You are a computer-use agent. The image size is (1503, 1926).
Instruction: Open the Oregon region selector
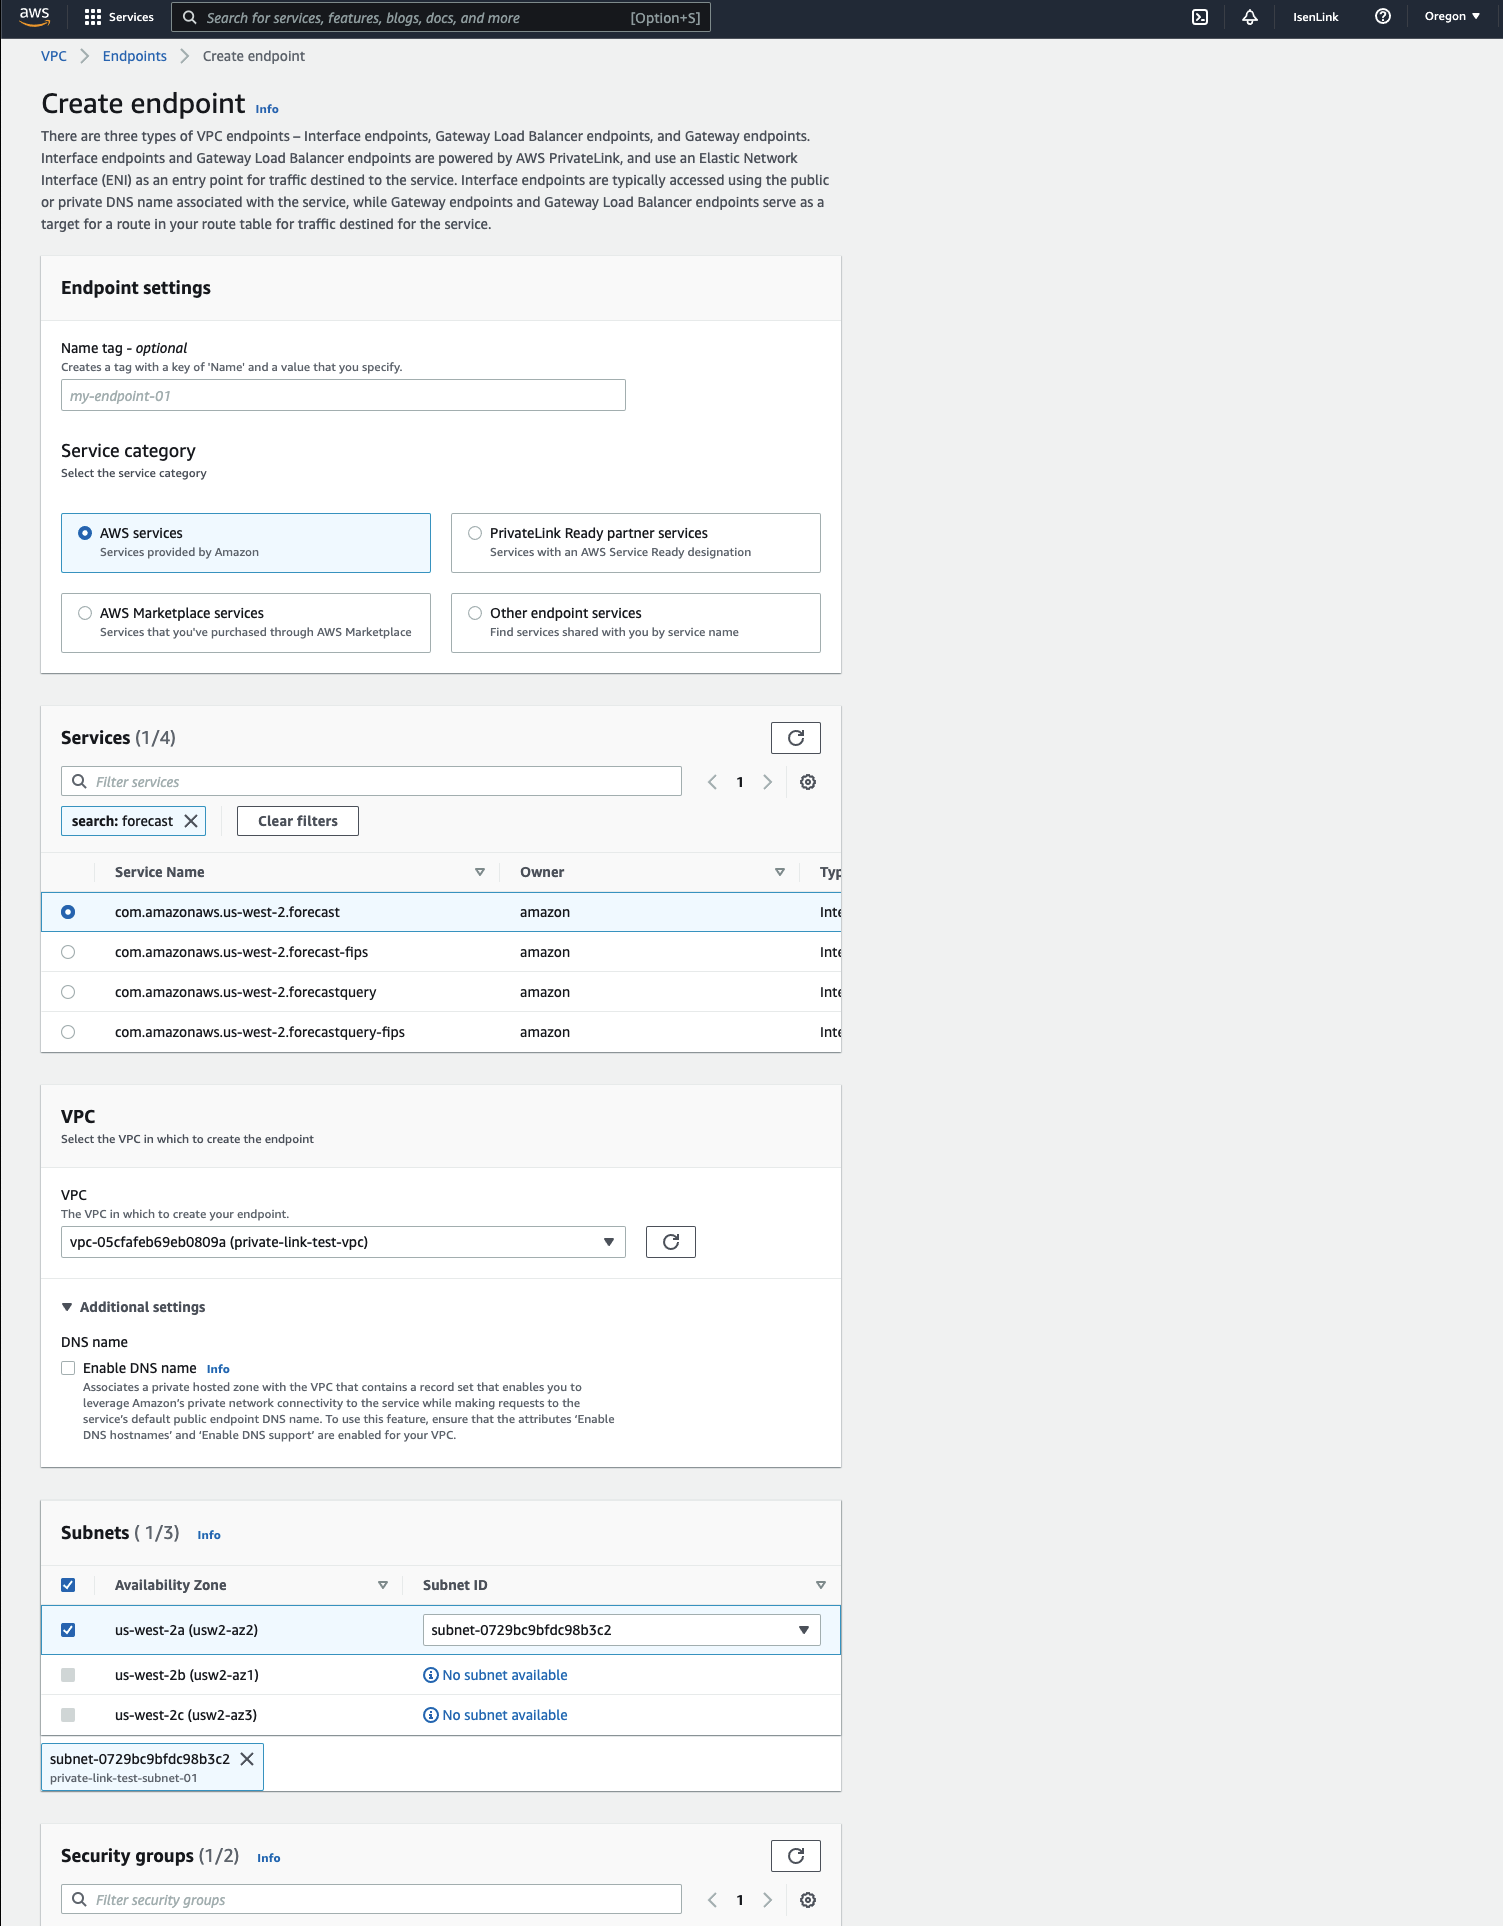point(1452,17)
